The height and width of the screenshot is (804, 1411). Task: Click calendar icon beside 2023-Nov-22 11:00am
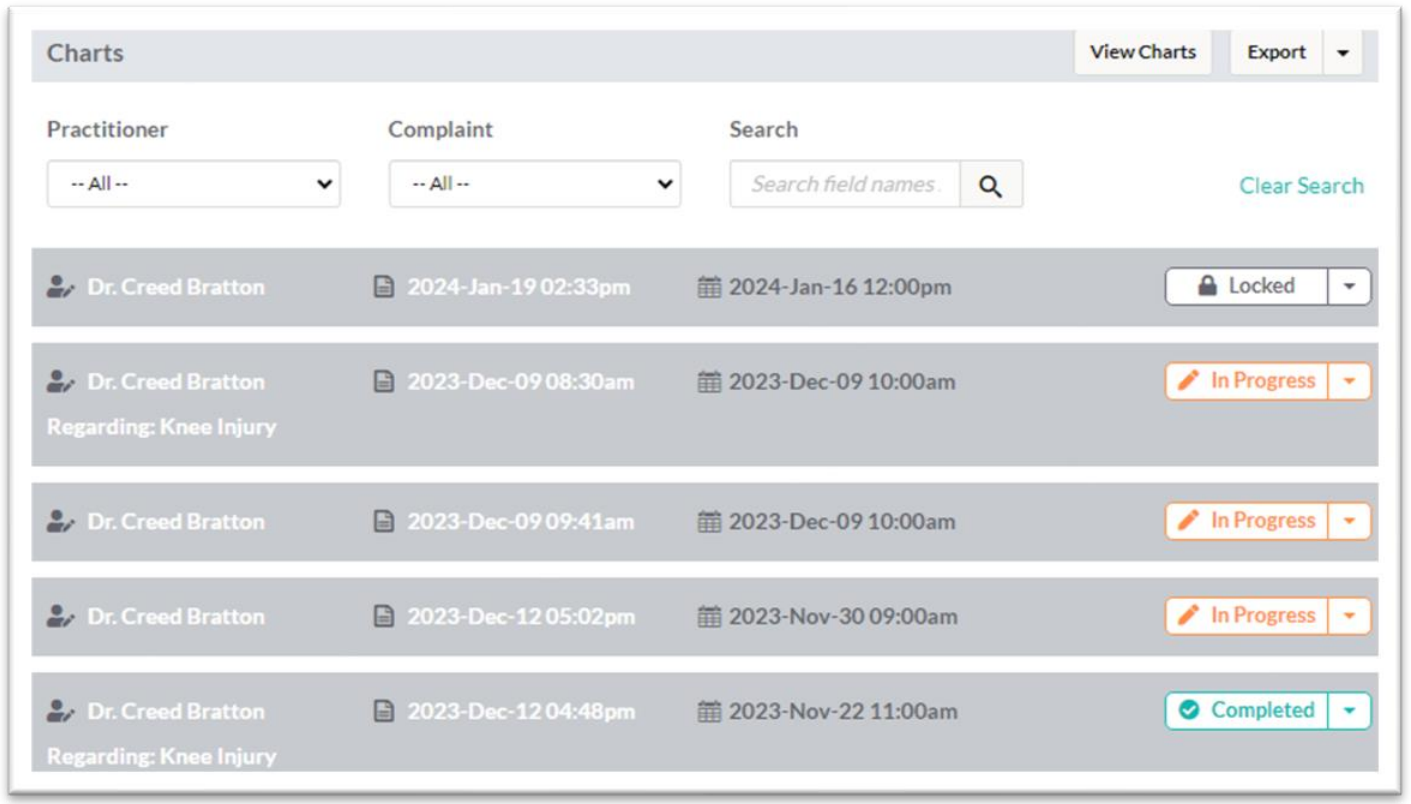click(708, 711)
